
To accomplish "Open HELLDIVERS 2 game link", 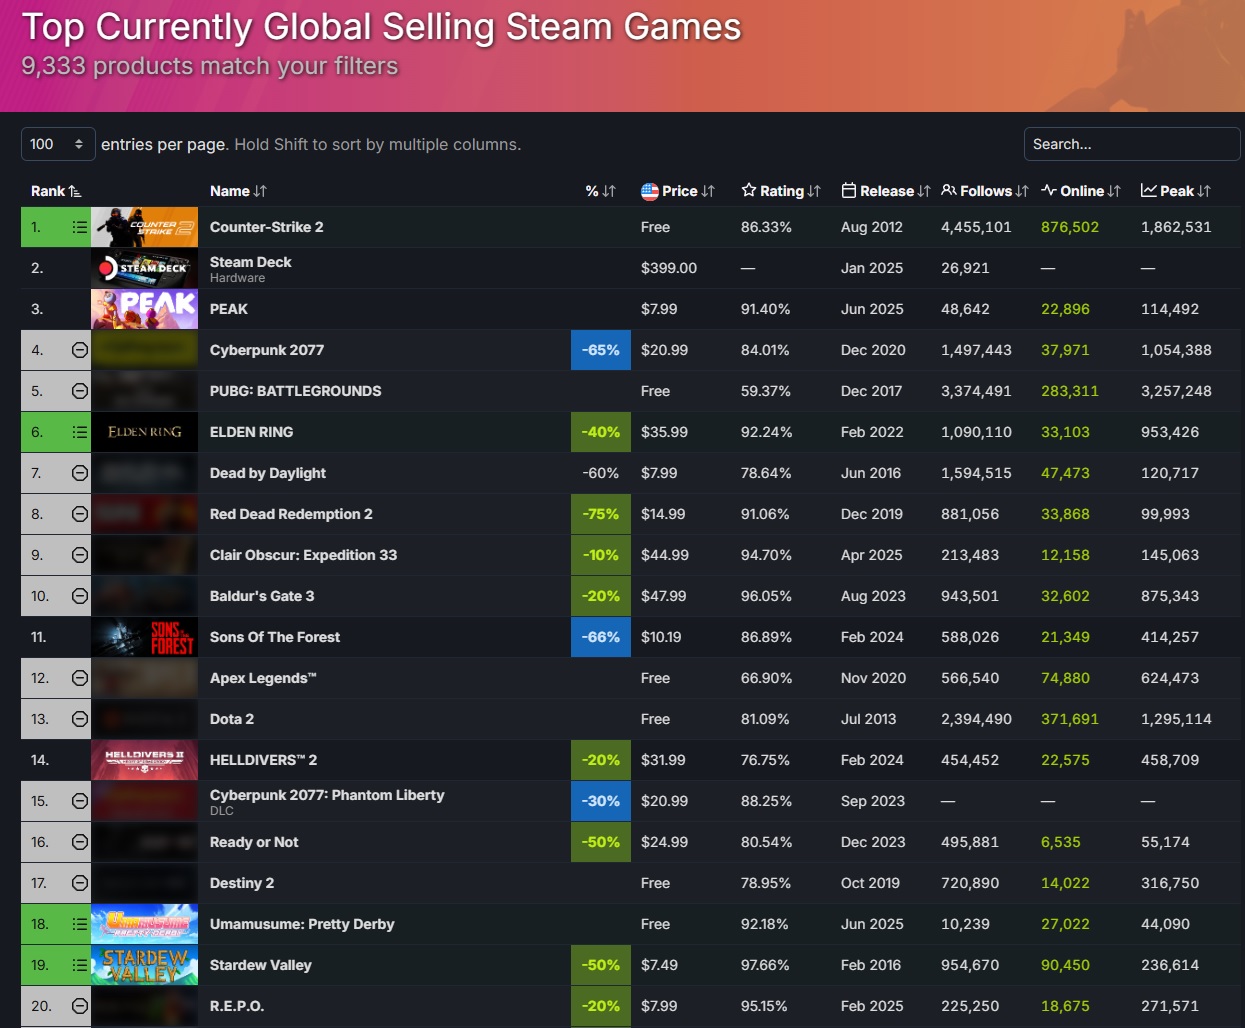I will coord(264,760).
